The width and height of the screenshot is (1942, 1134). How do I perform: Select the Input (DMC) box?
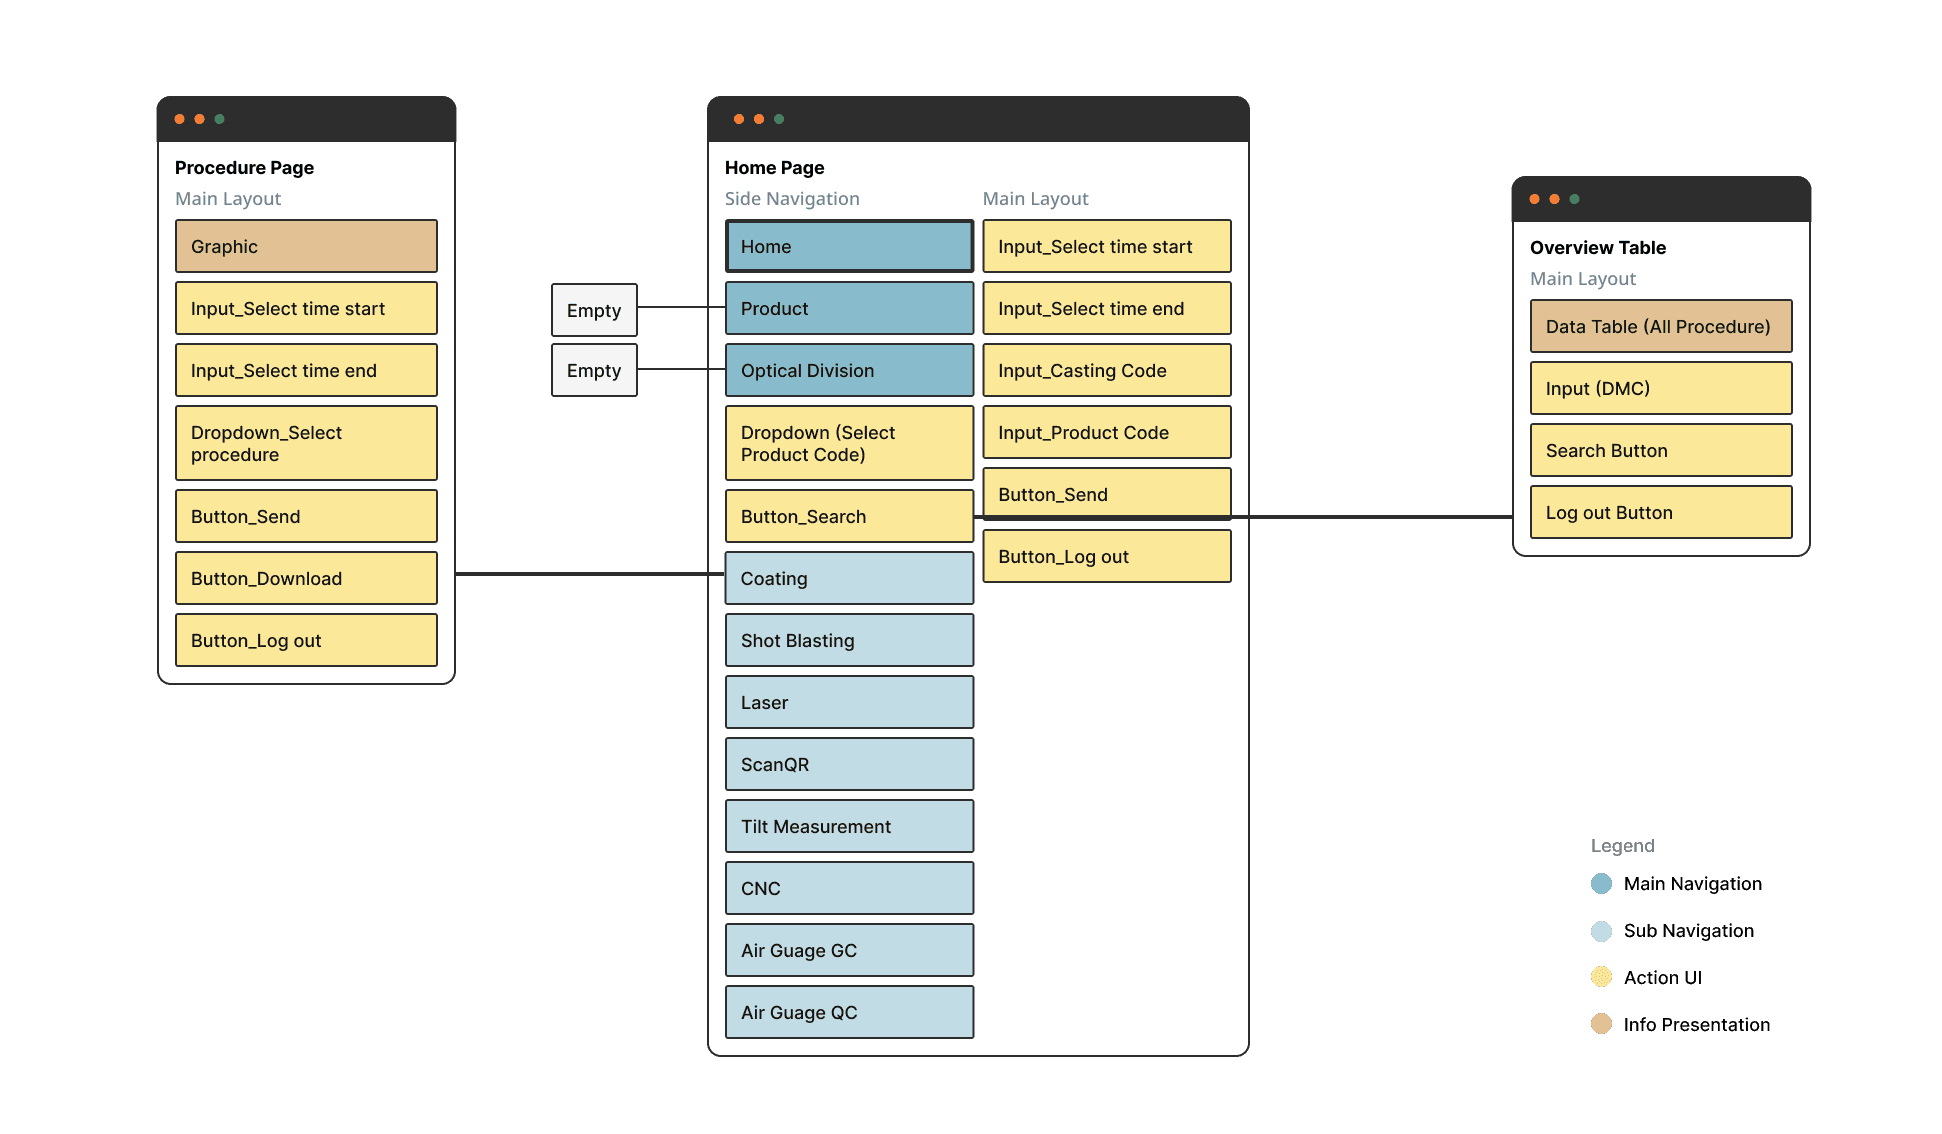coord(1660,388)
